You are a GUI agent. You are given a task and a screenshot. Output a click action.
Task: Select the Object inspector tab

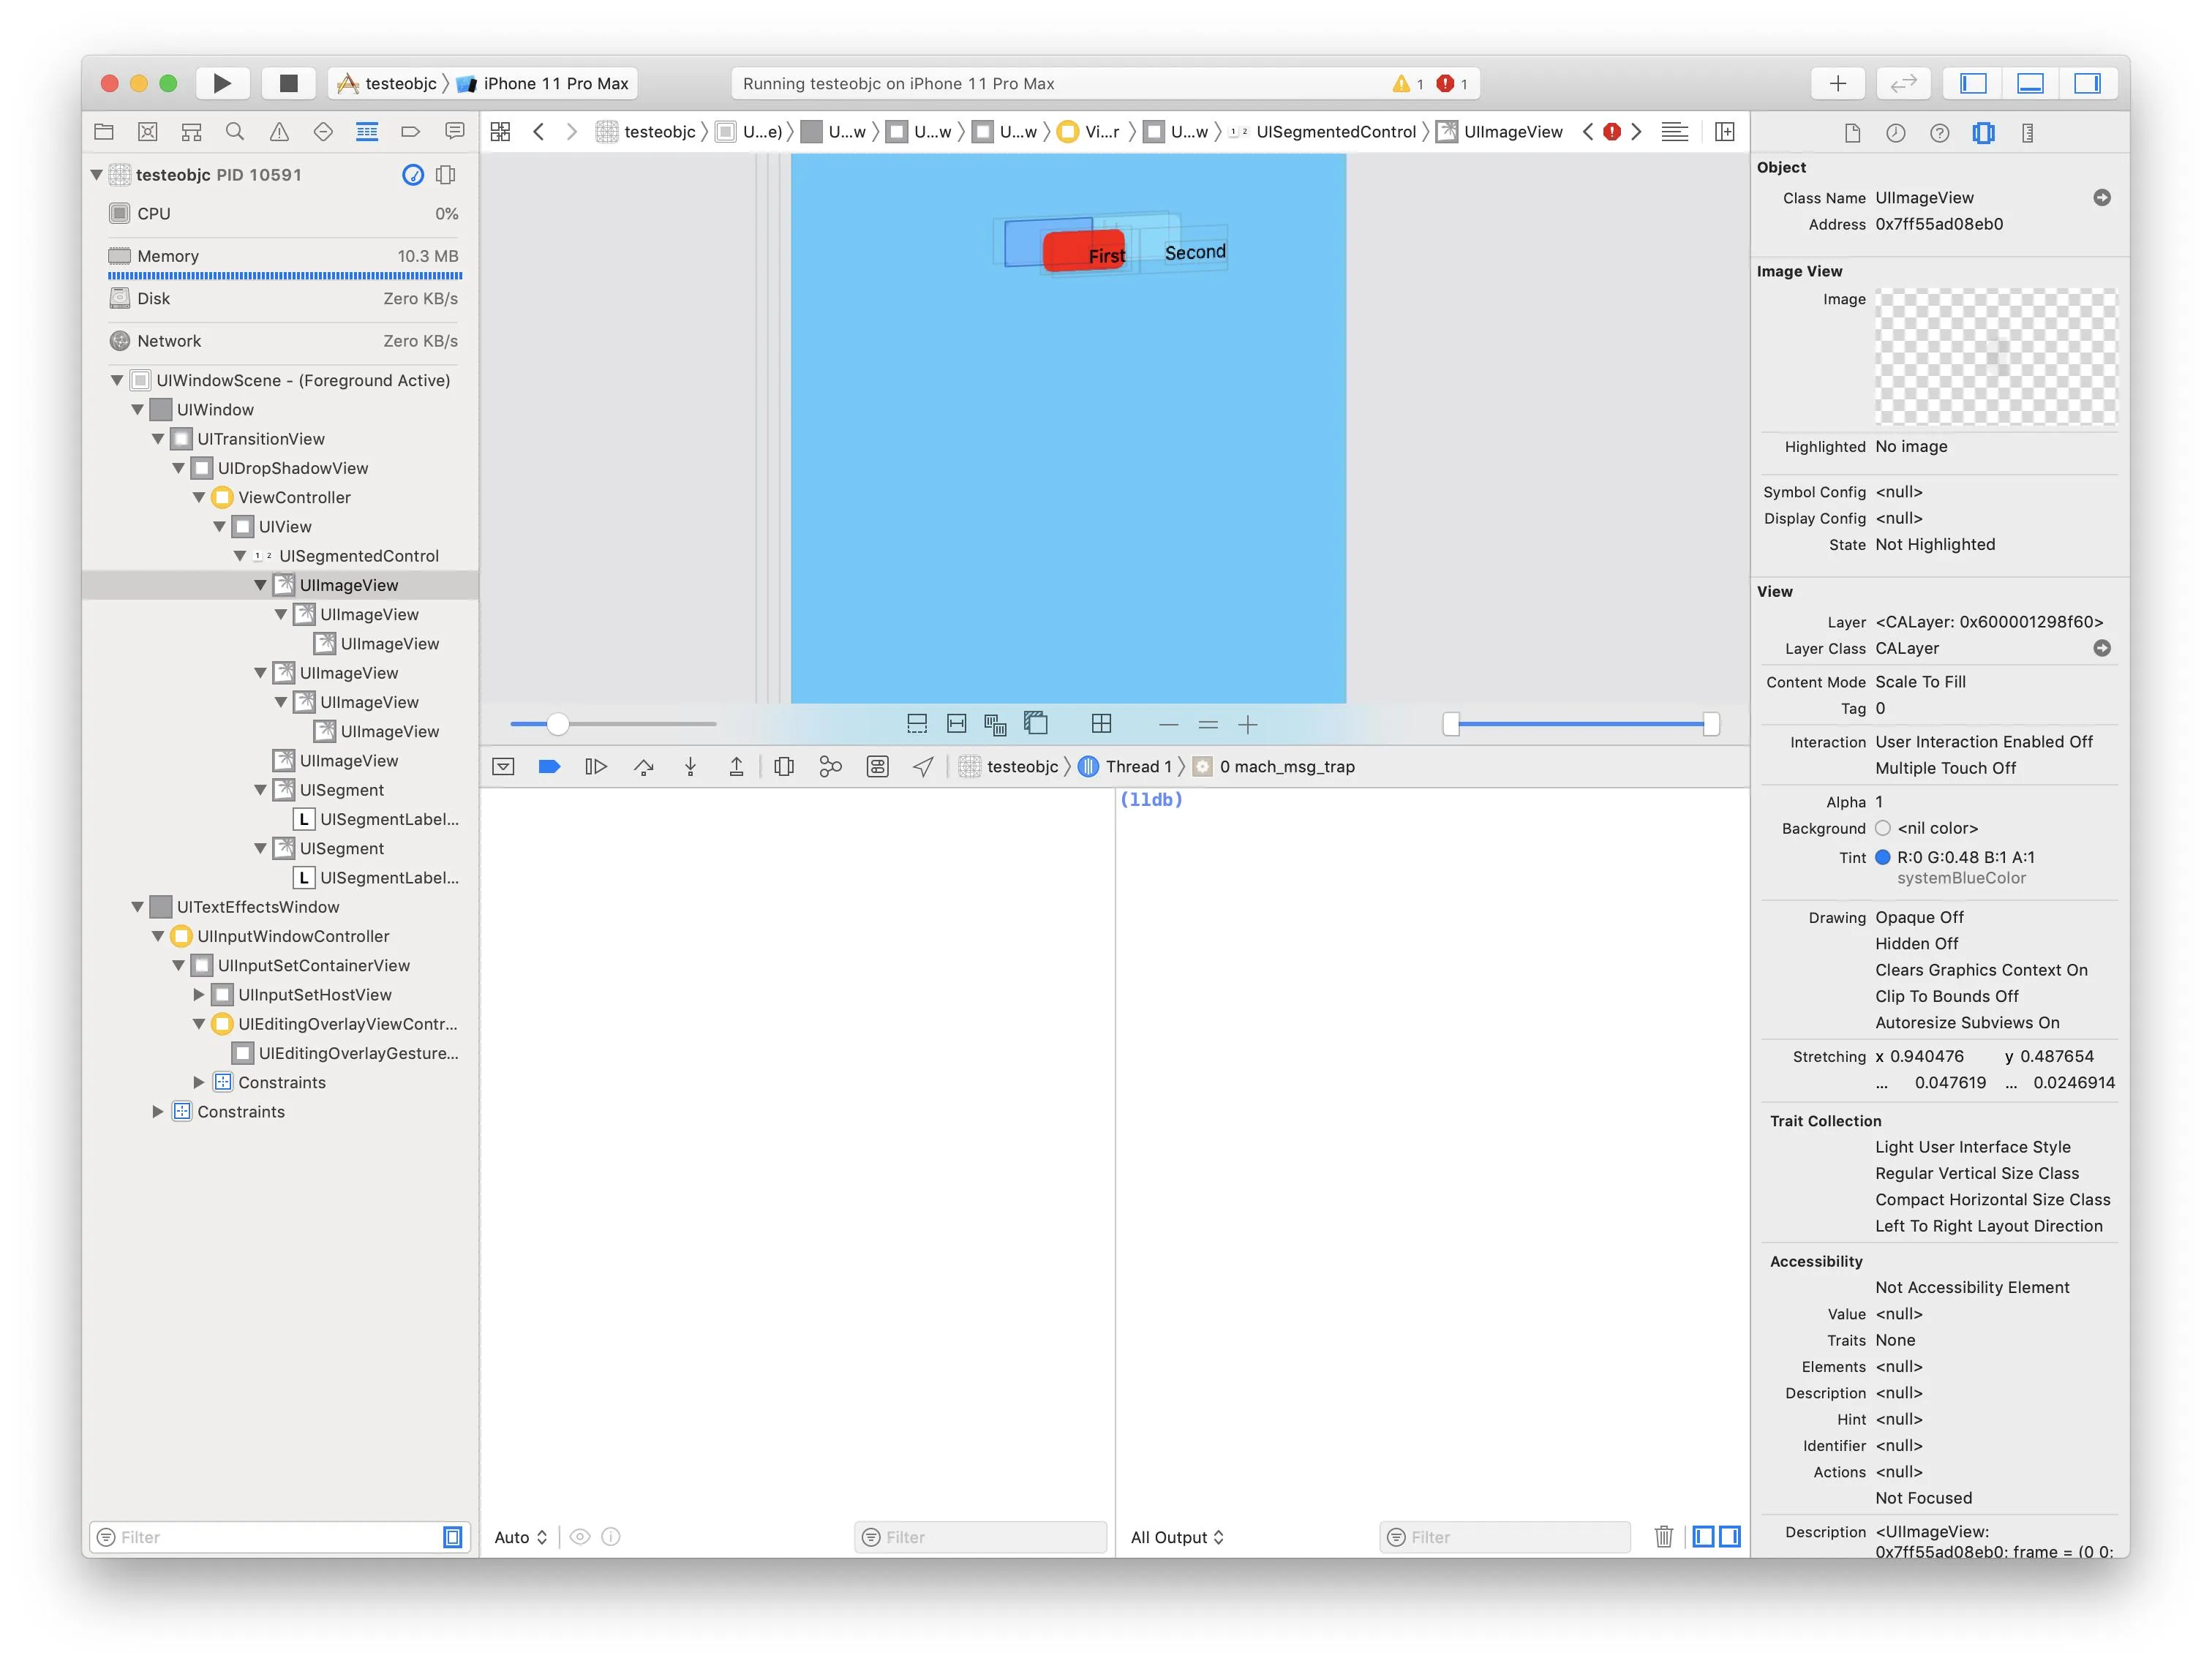coord(1983,133)
